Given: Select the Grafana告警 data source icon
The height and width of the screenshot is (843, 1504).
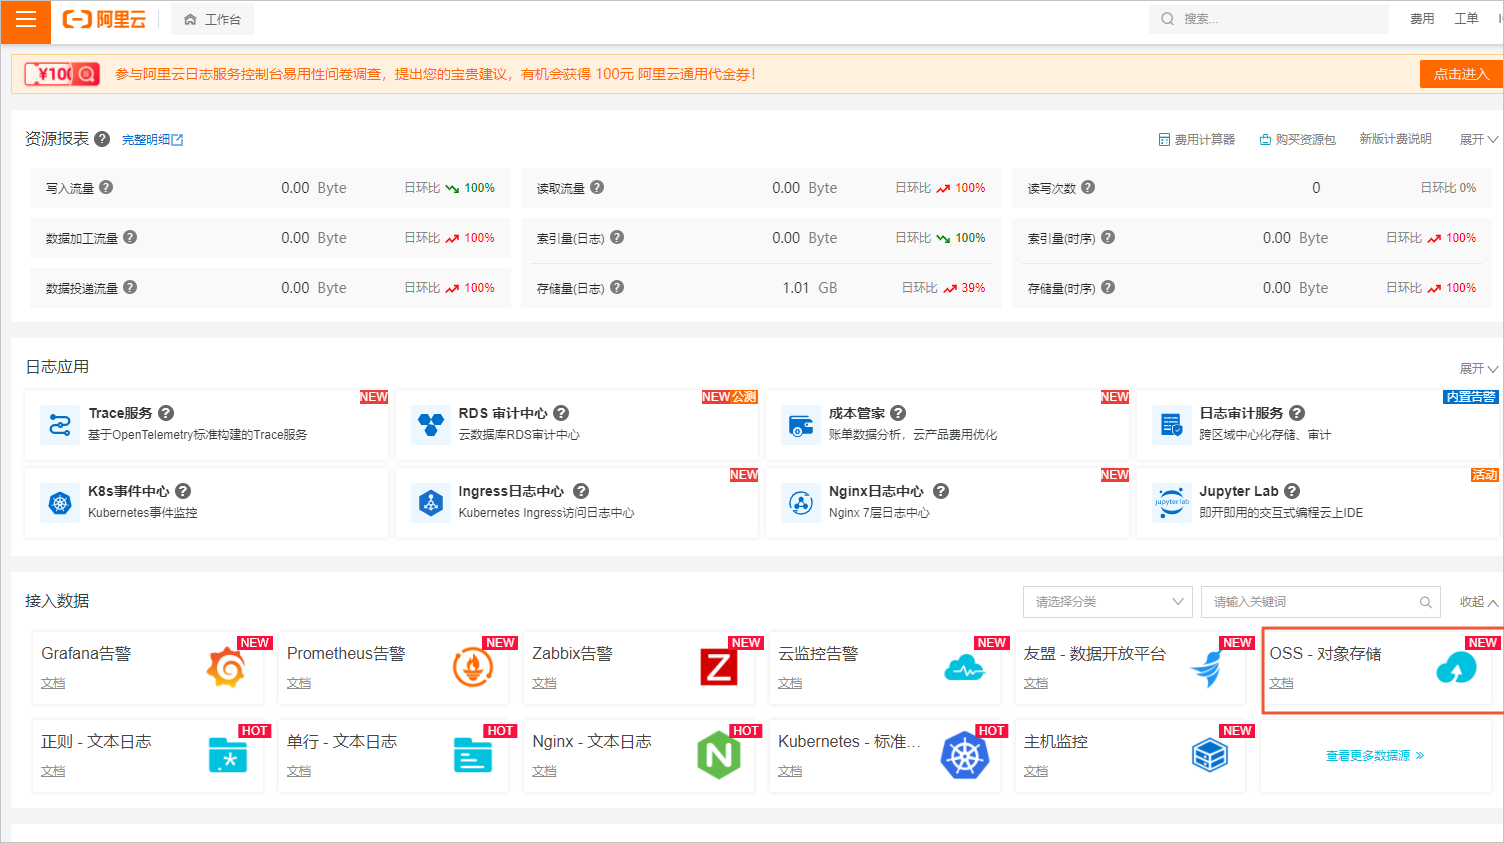Looking at the screenshot, I should click(x=227, y=667).
